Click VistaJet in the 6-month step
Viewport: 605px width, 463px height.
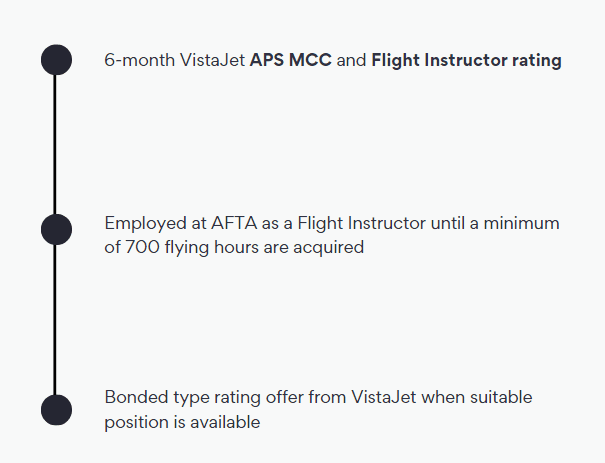212,60
